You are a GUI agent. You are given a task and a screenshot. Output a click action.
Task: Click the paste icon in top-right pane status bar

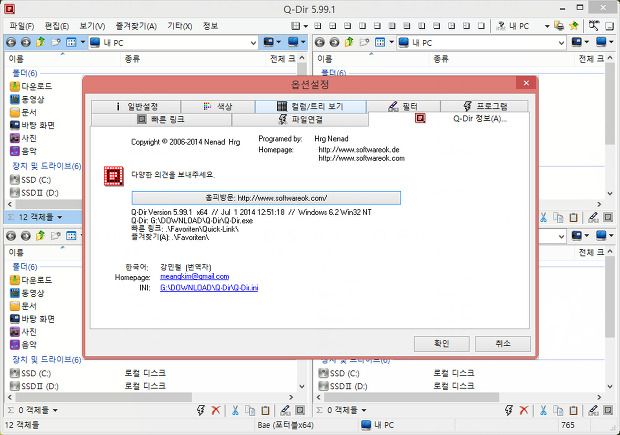[x=574, y=217]
